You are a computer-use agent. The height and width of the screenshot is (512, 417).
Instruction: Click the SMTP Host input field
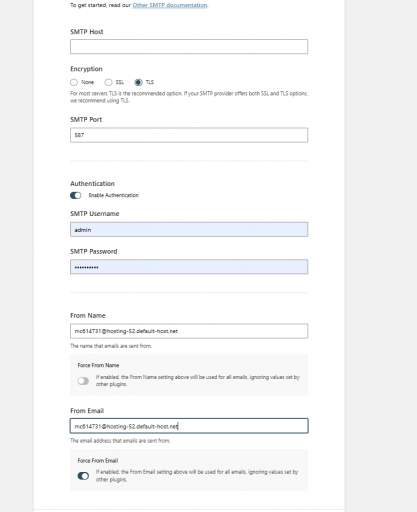click(x=189, y=47)
